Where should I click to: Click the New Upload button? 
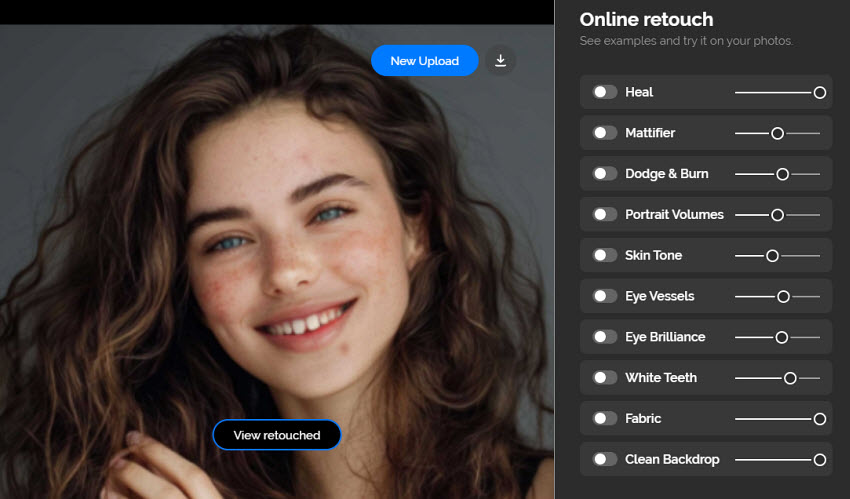[x=424, y=61]
